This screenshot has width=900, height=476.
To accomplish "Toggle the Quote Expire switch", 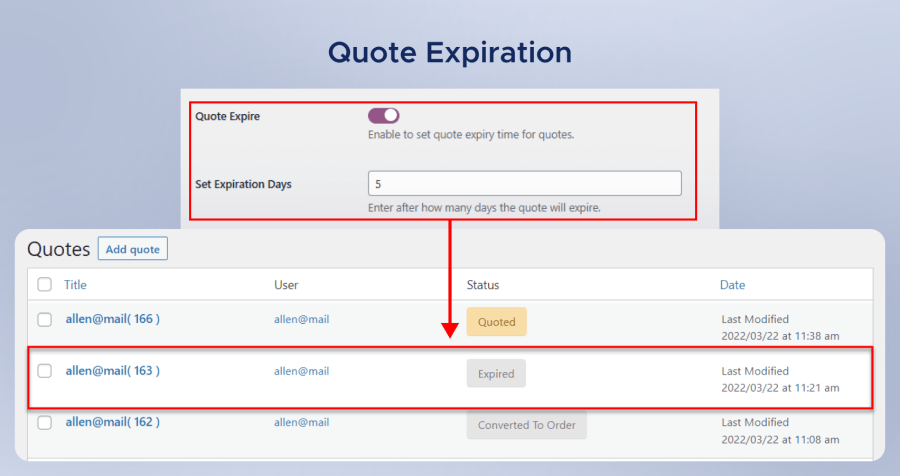I will pyautogui.click(x=383, y=115).
